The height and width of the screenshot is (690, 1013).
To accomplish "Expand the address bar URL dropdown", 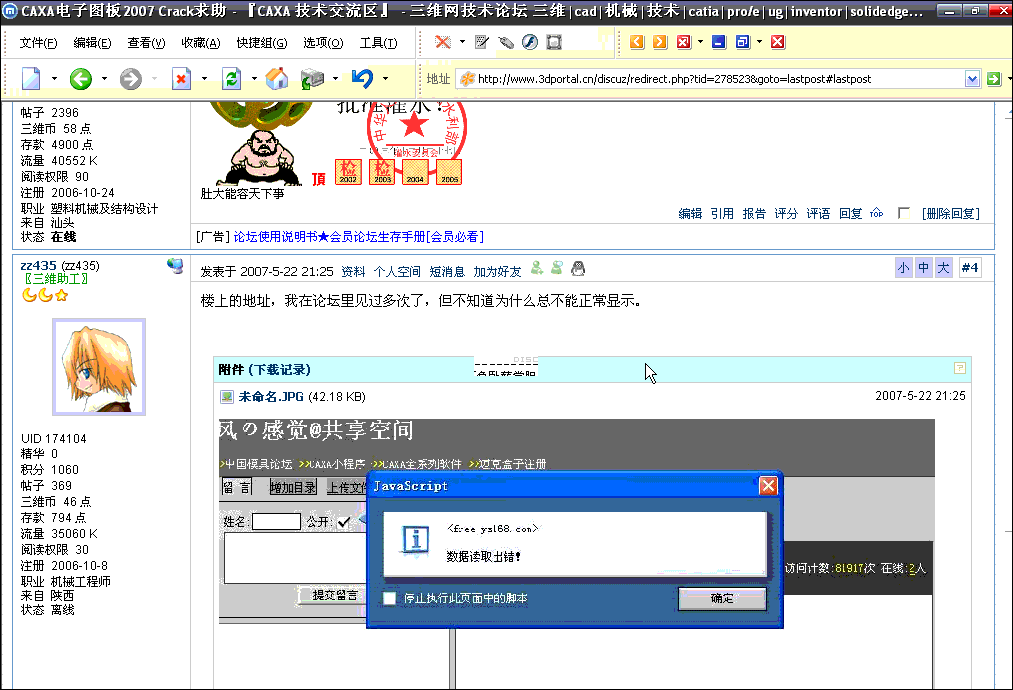I will pos(972,79).
